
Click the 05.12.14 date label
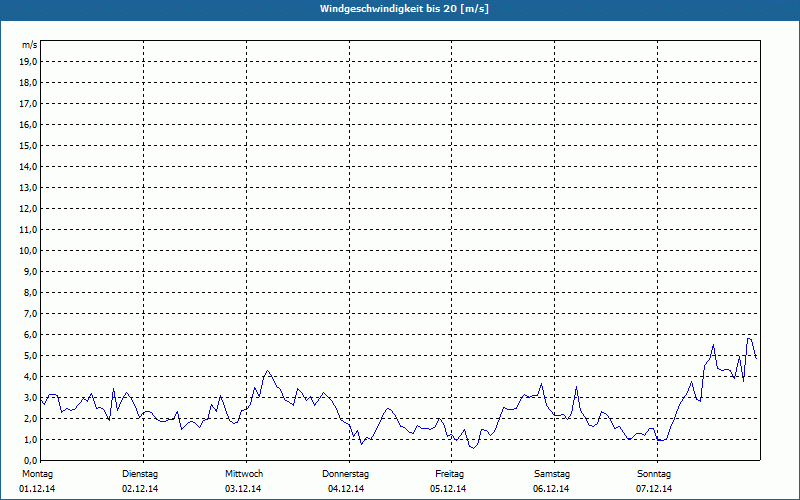(450, 489)
